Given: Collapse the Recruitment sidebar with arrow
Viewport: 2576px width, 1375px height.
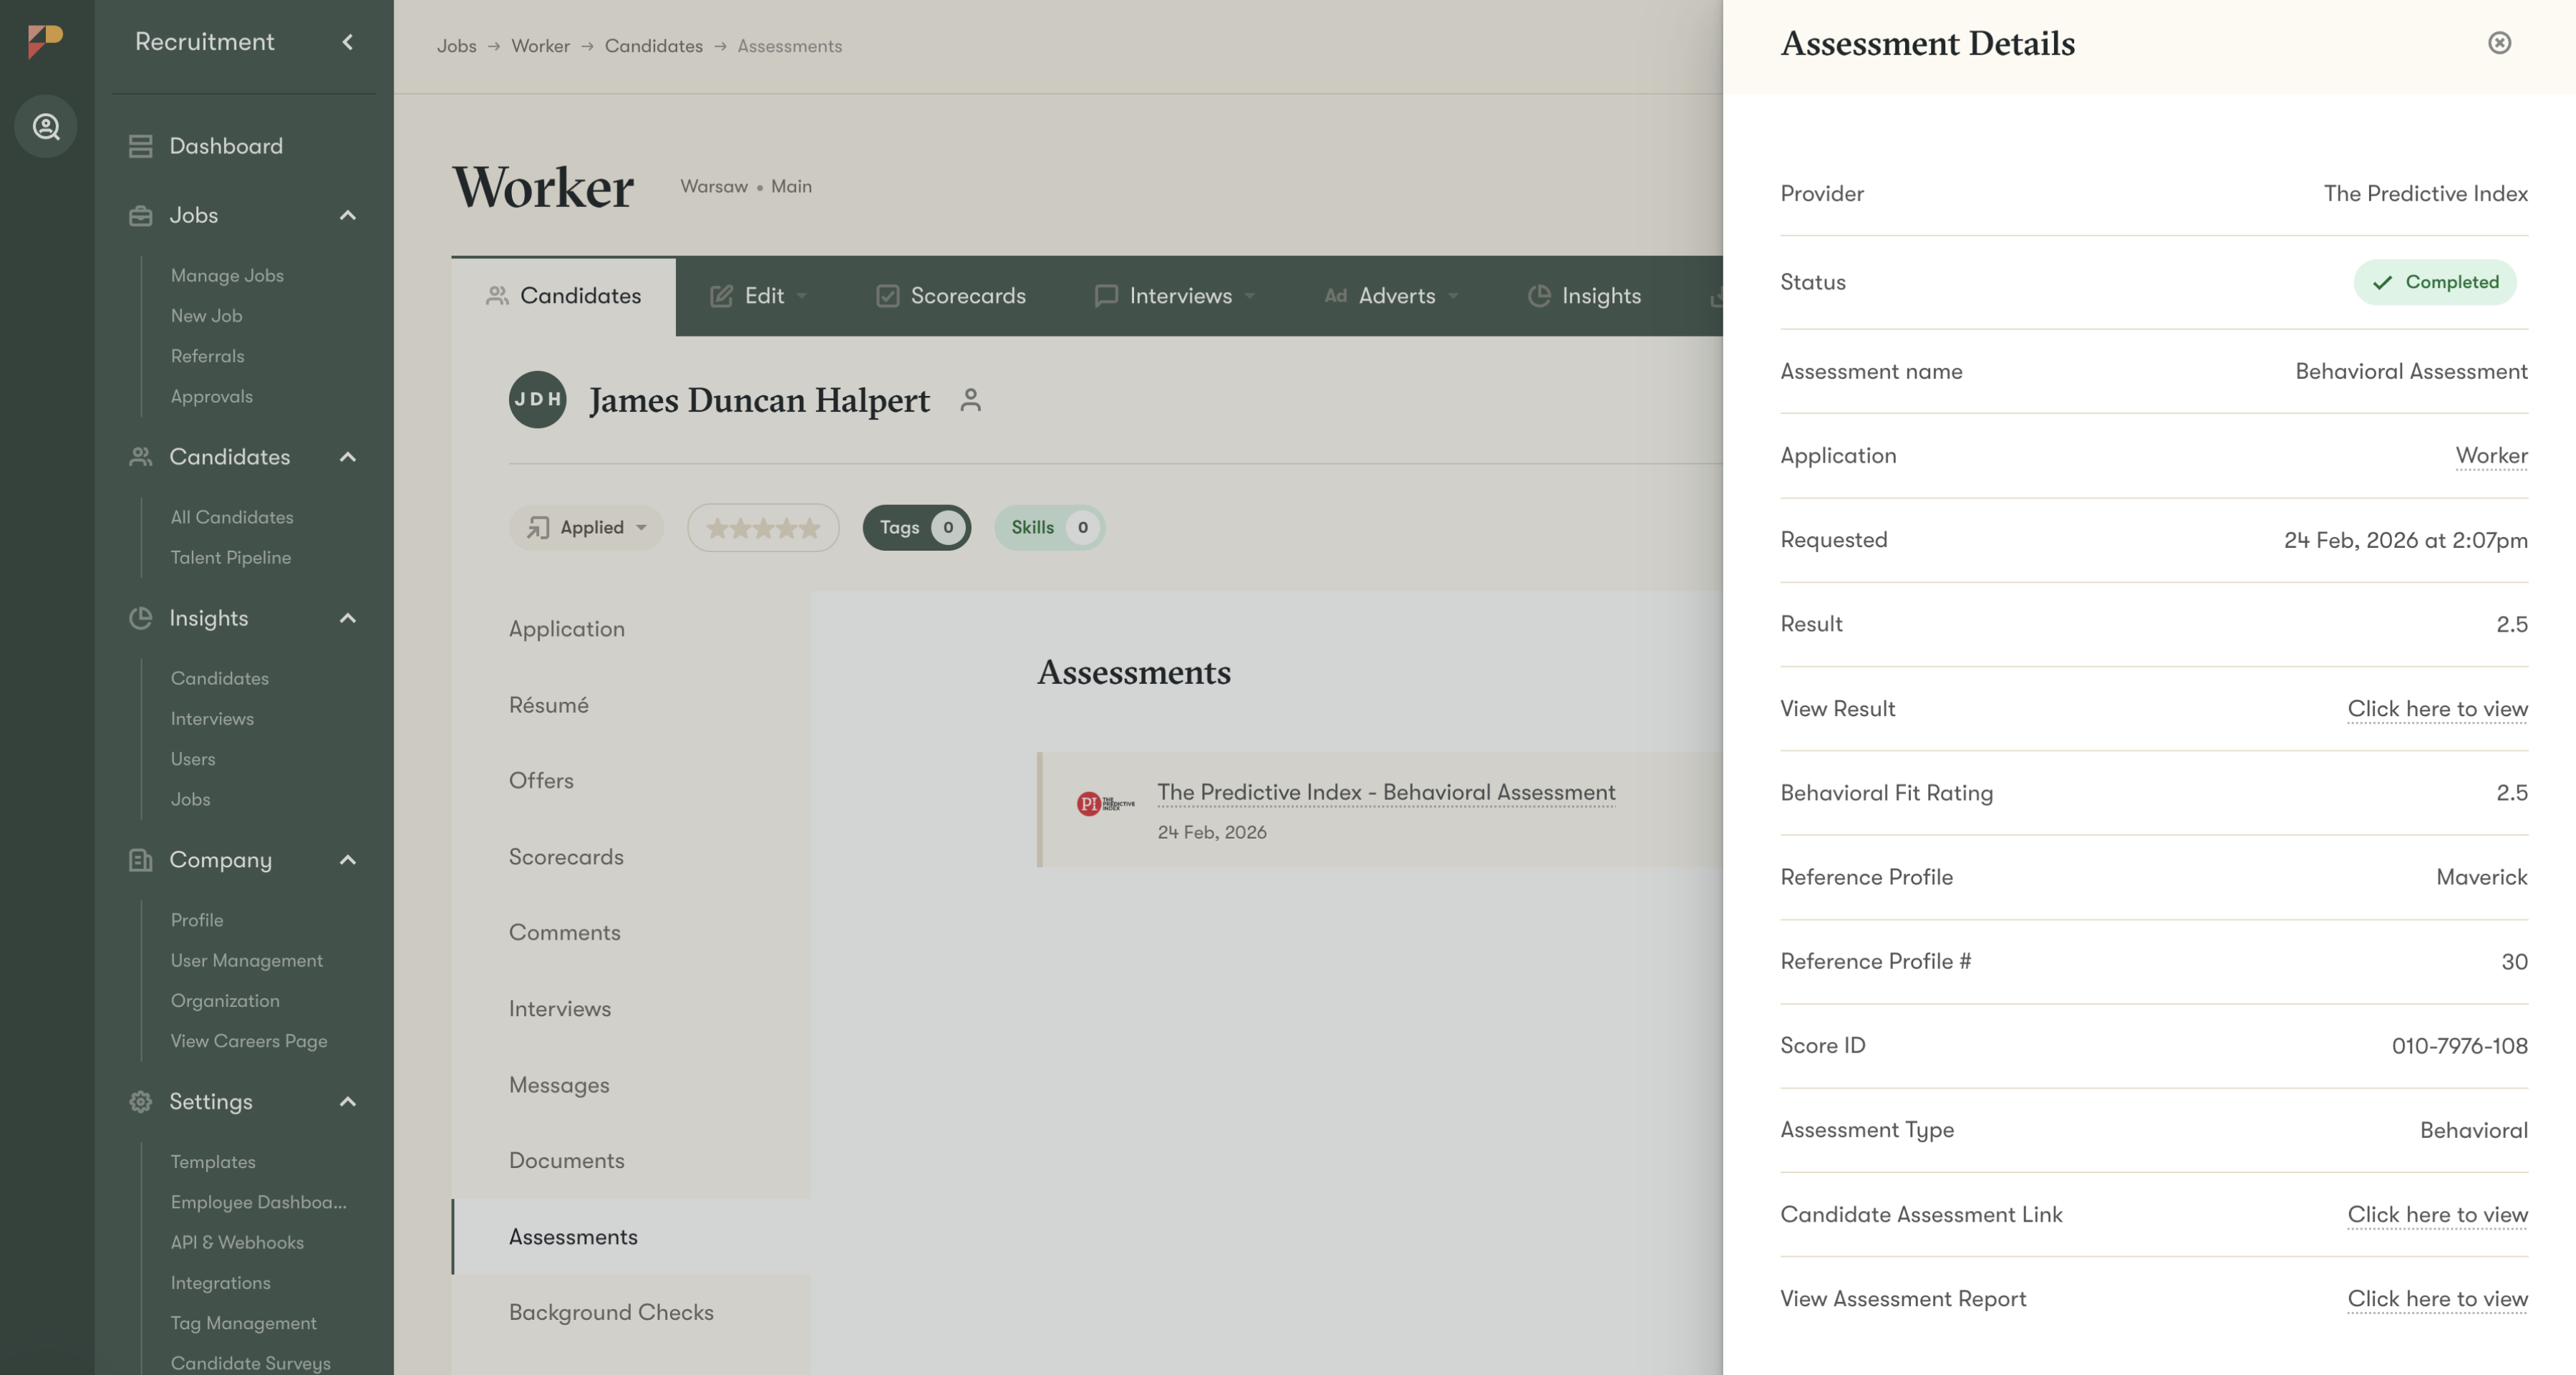Looking at the screenshot, I should tap(347, 42).
